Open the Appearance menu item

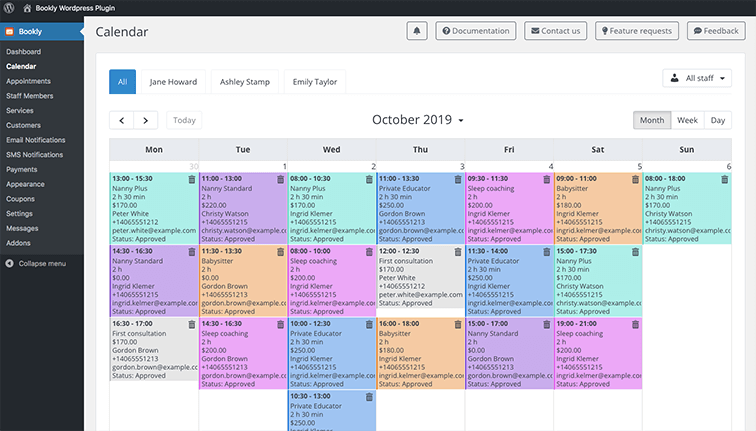click(x=25, y=184)
